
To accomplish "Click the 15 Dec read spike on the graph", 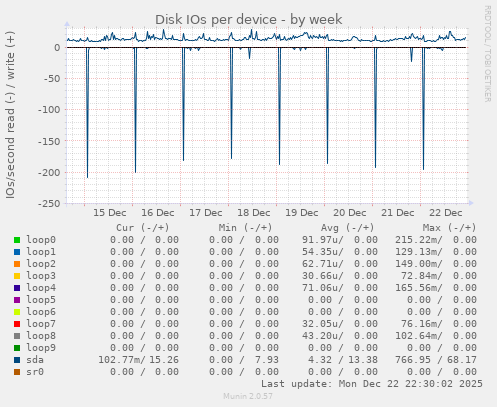I will click(x=87, y=113).
